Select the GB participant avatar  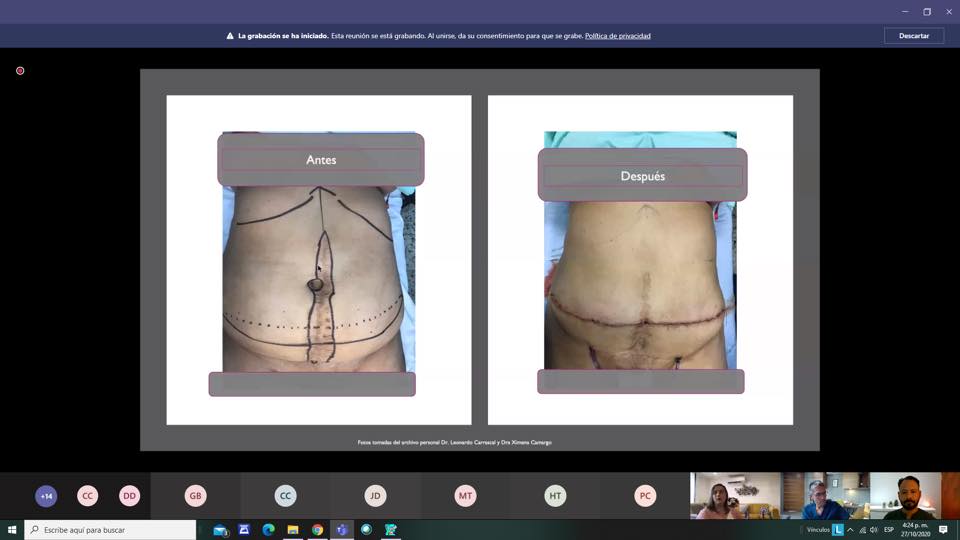195,496
